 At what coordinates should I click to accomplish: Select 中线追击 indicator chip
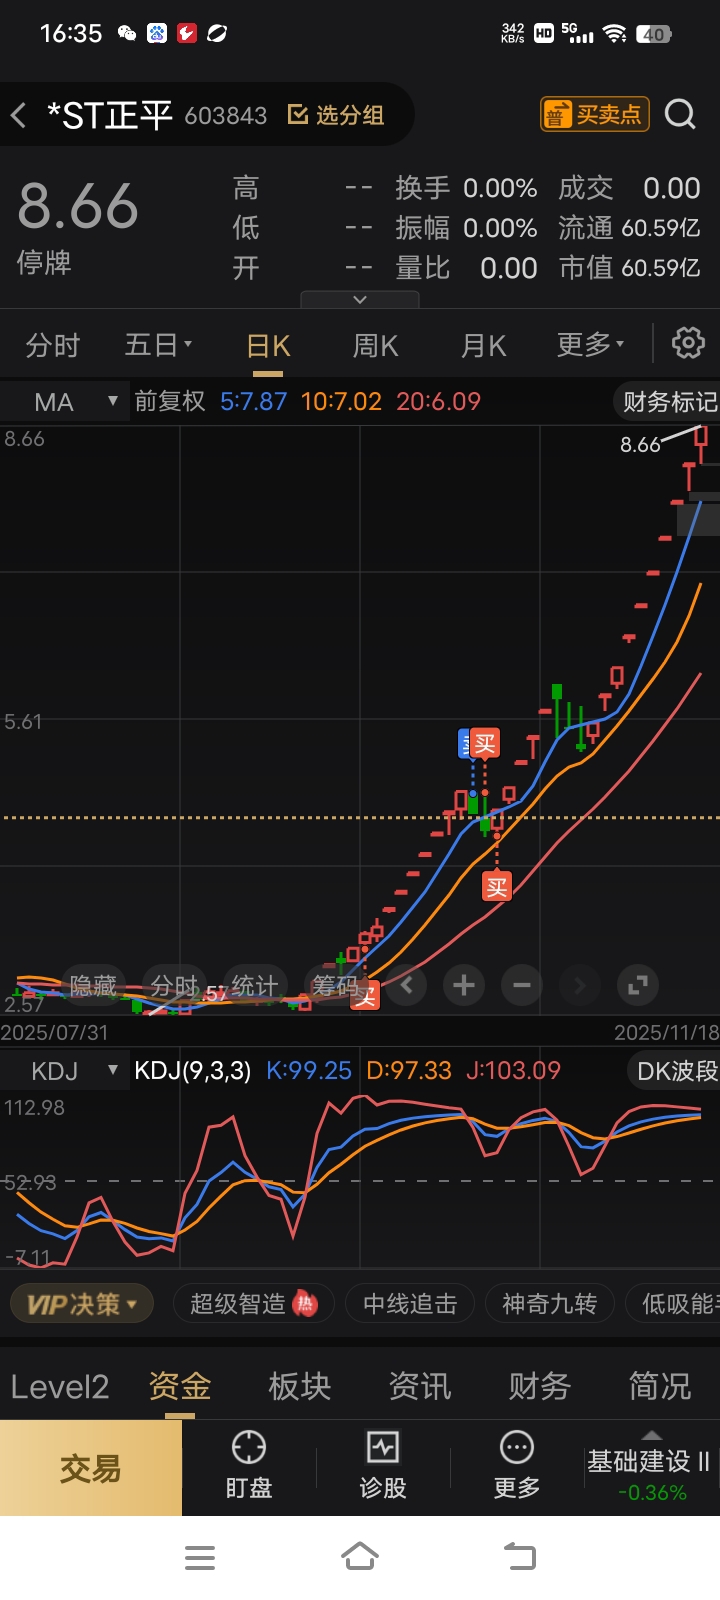pyautogui.click(x=410, y=1304)
